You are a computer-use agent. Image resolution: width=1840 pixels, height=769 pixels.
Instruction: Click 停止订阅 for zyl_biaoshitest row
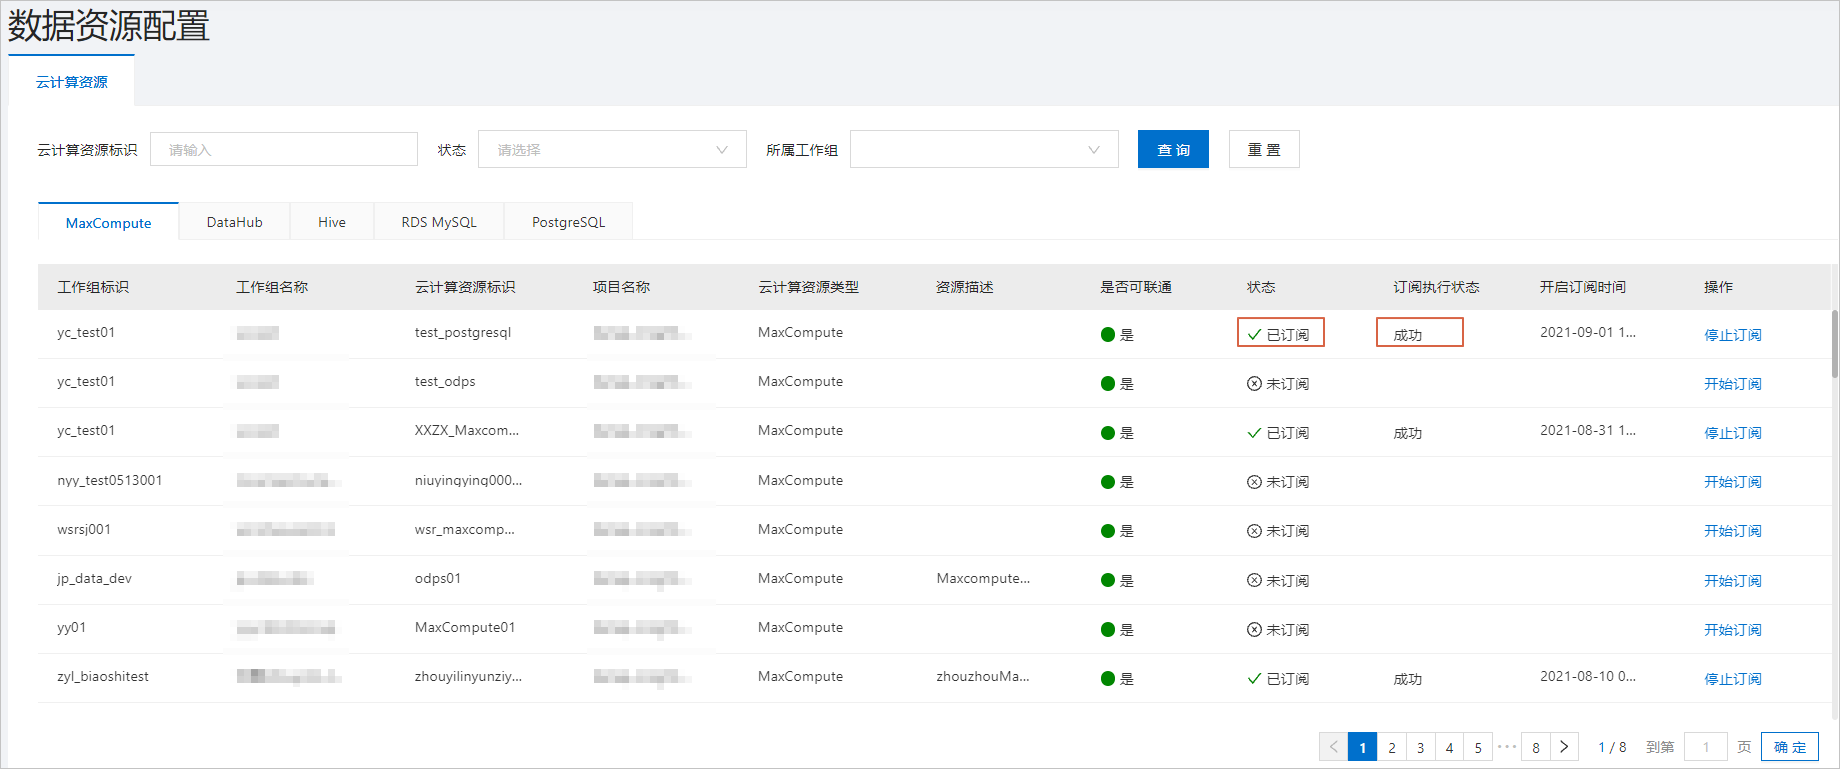pos(1733,679)
